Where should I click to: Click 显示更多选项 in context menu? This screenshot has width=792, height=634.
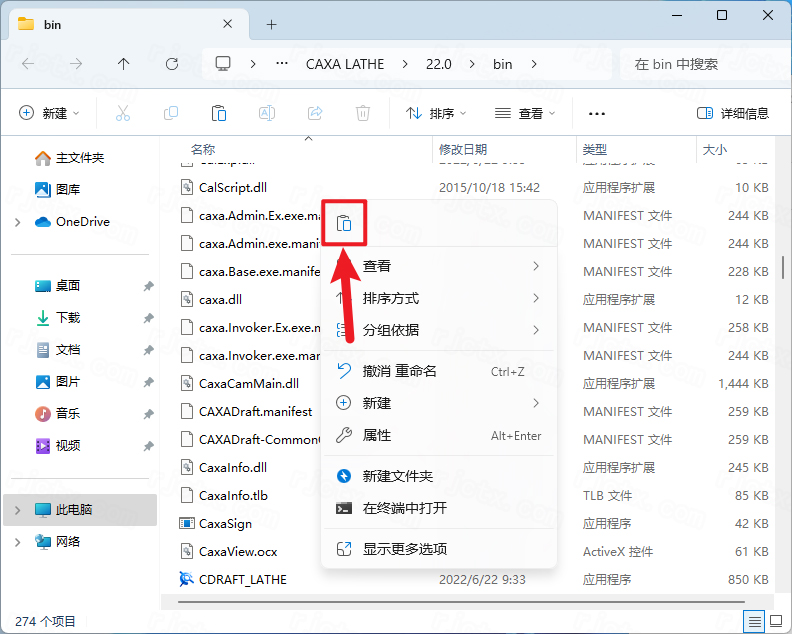[404, 549]
